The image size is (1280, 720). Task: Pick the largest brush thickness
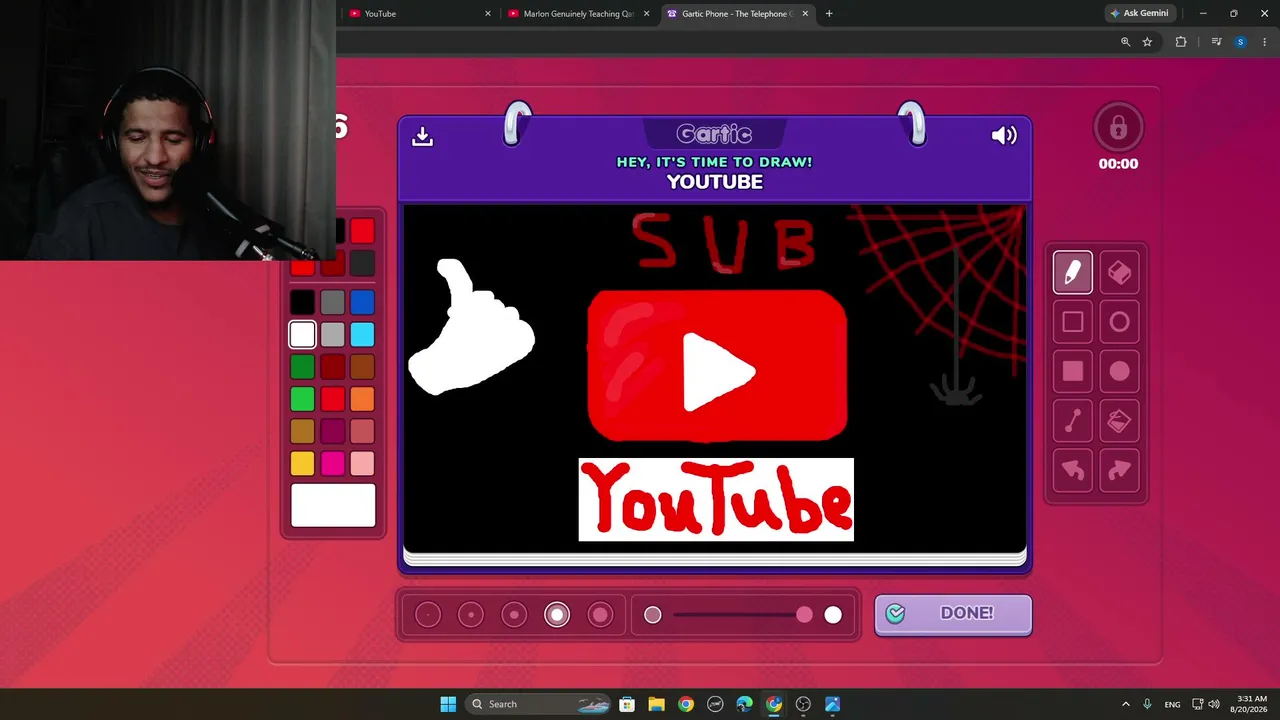(x=600, y=615)
